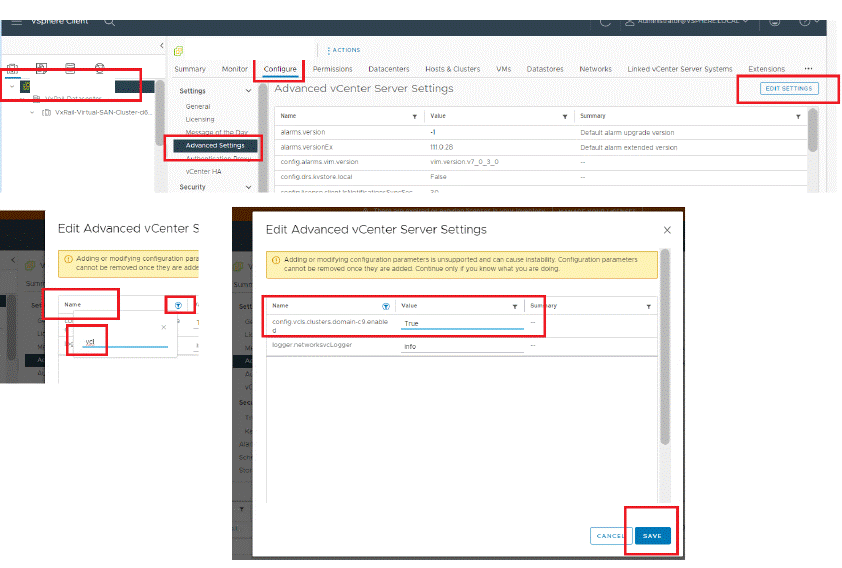Switch to the Configure tab
The height and width of the screenshot is (568, 842).
(280, 69)
